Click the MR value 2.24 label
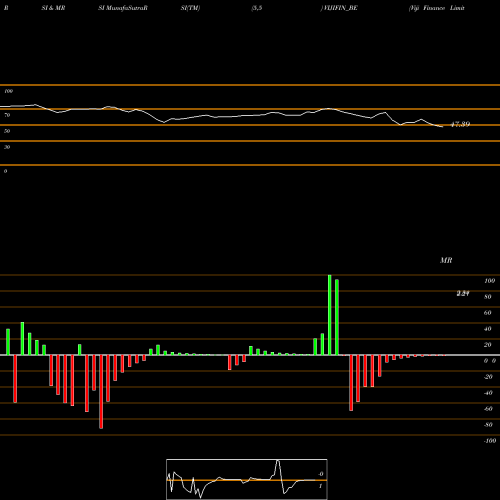500x500 pixels. (463, 293)
